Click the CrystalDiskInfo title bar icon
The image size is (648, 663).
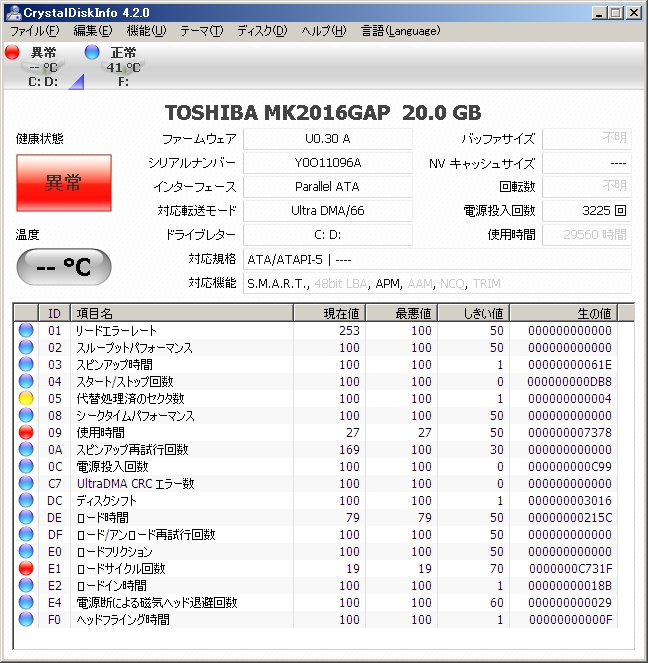point(13,12)
